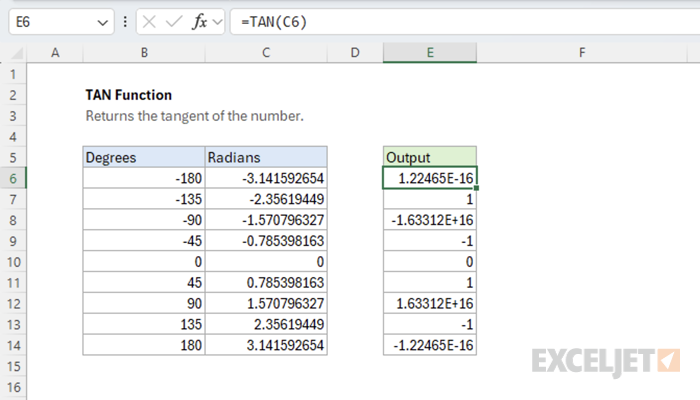Click the Name Box showing E6

click(61, 22)
